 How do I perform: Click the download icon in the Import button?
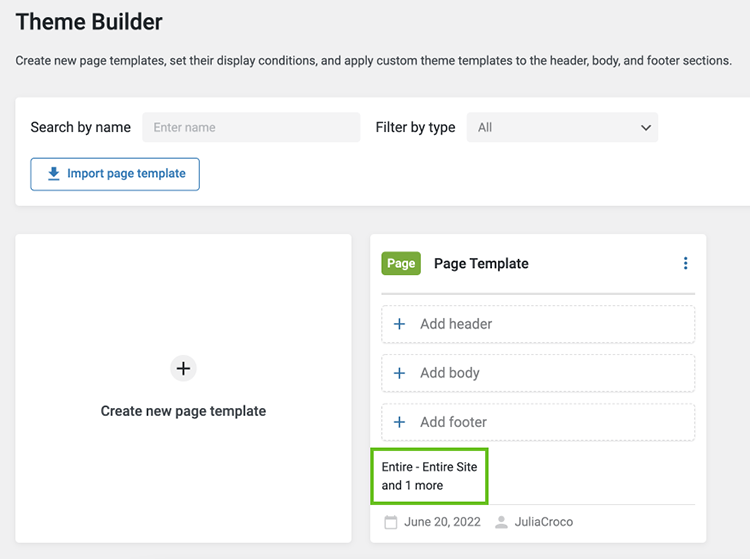[54, 174]
